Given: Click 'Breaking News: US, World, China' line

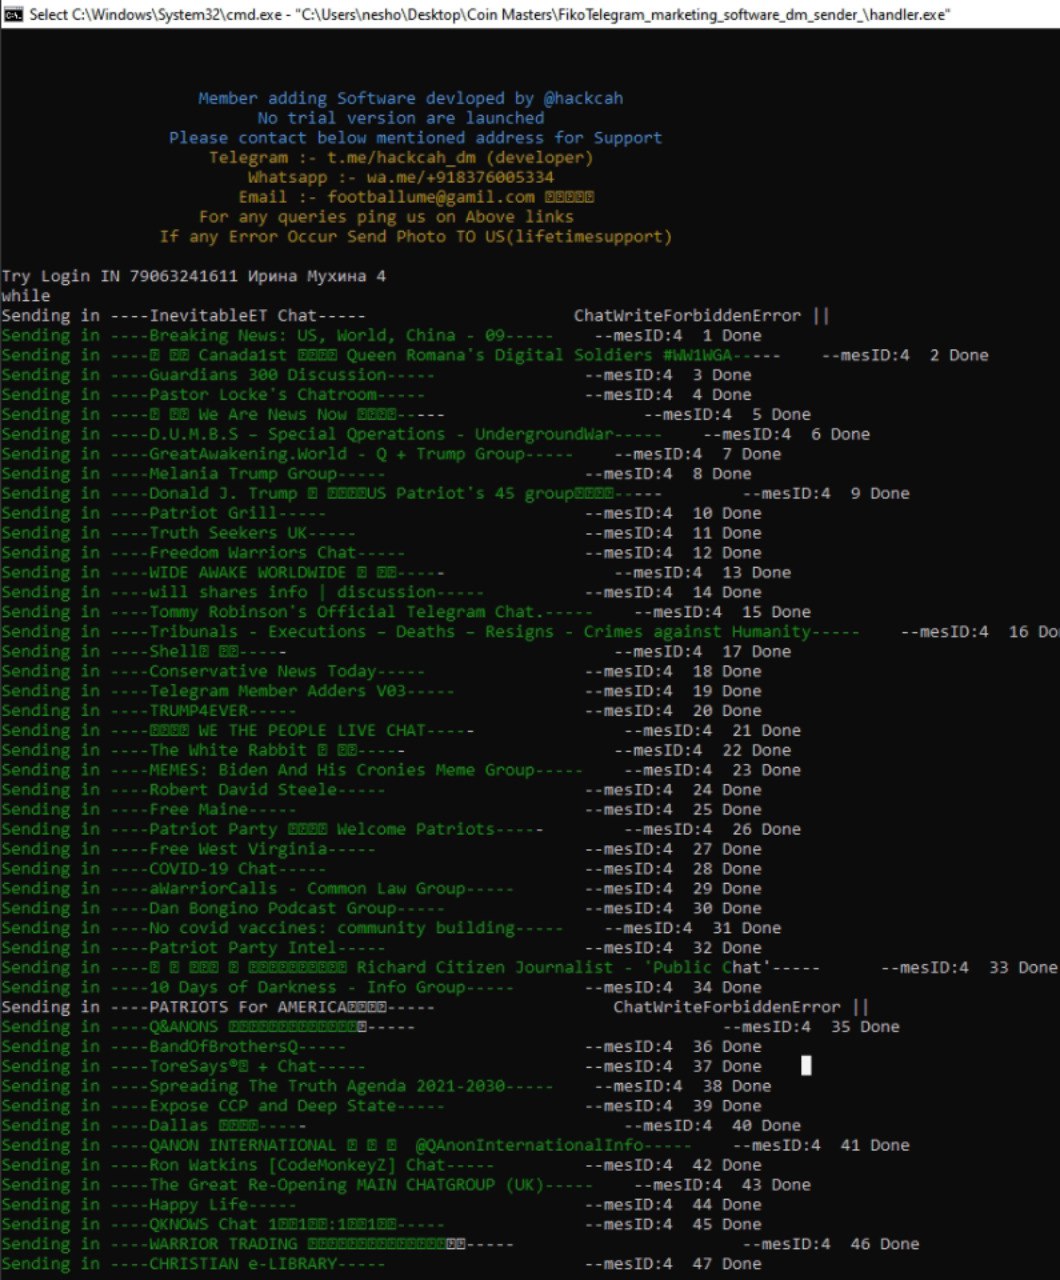Looking at the screenshot, I should (381, 336).
